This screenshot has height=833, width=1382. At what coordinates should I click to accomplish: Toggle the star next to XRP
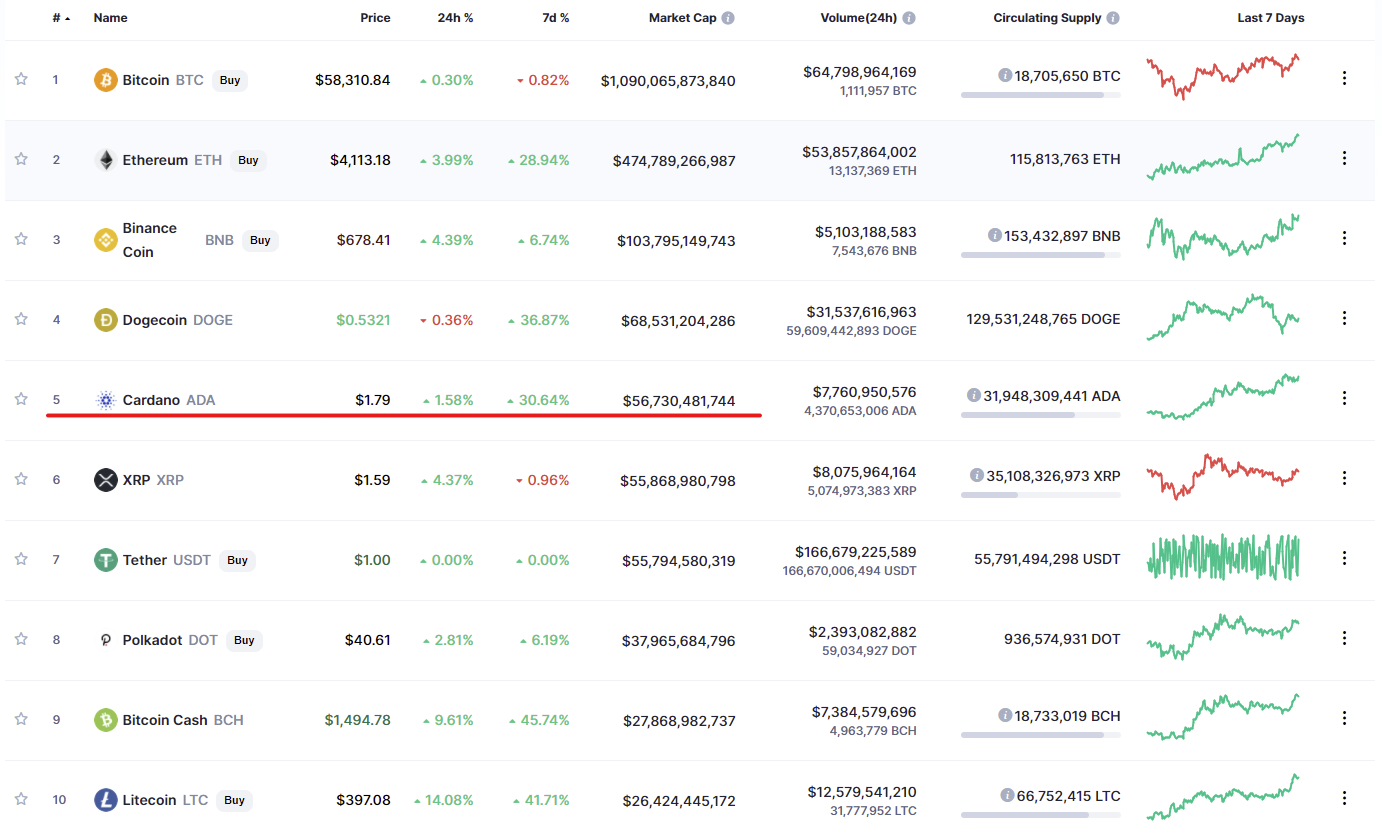click(21, 479)
